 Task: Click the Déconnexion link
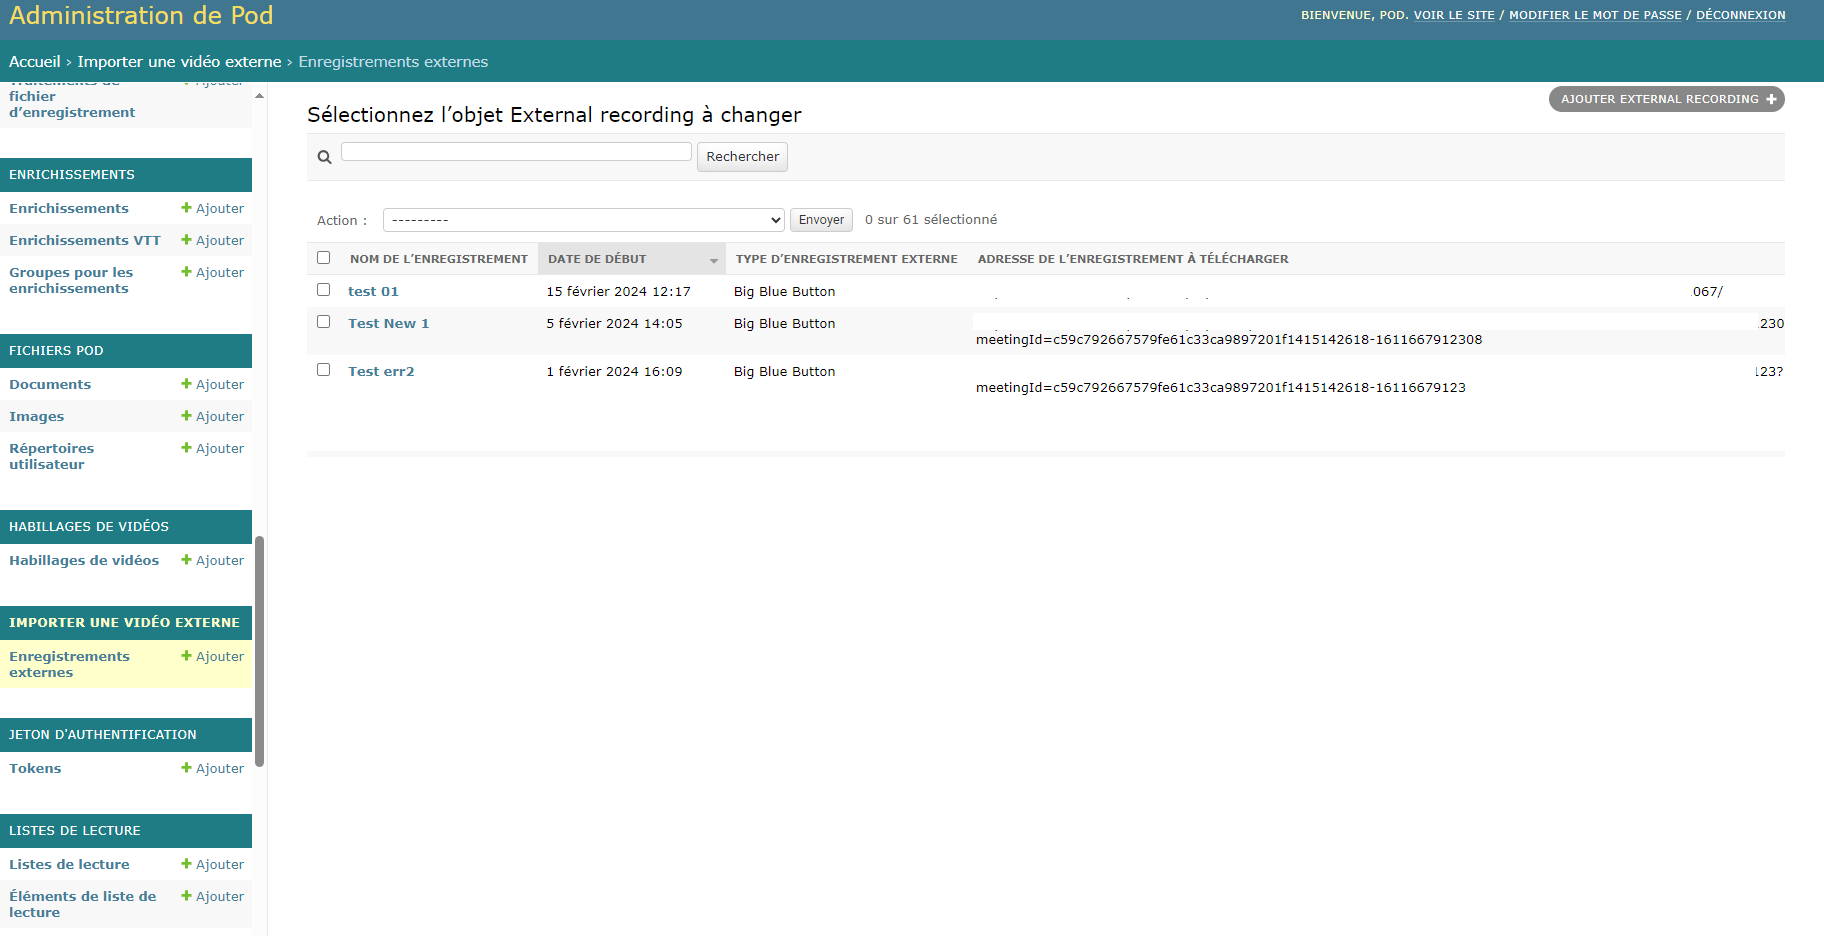pos(1740,15)
